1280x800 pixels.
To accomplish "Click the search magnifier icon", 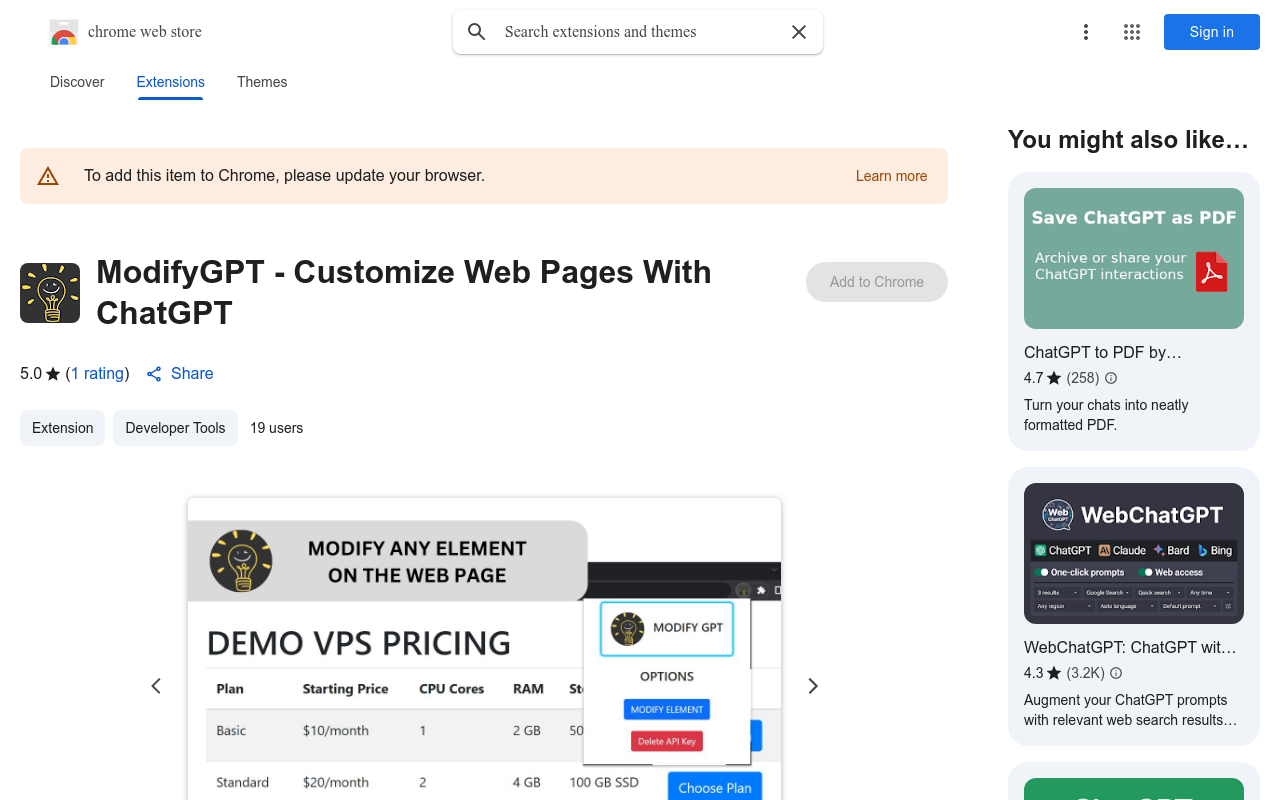I will click(x=477, y=32).
